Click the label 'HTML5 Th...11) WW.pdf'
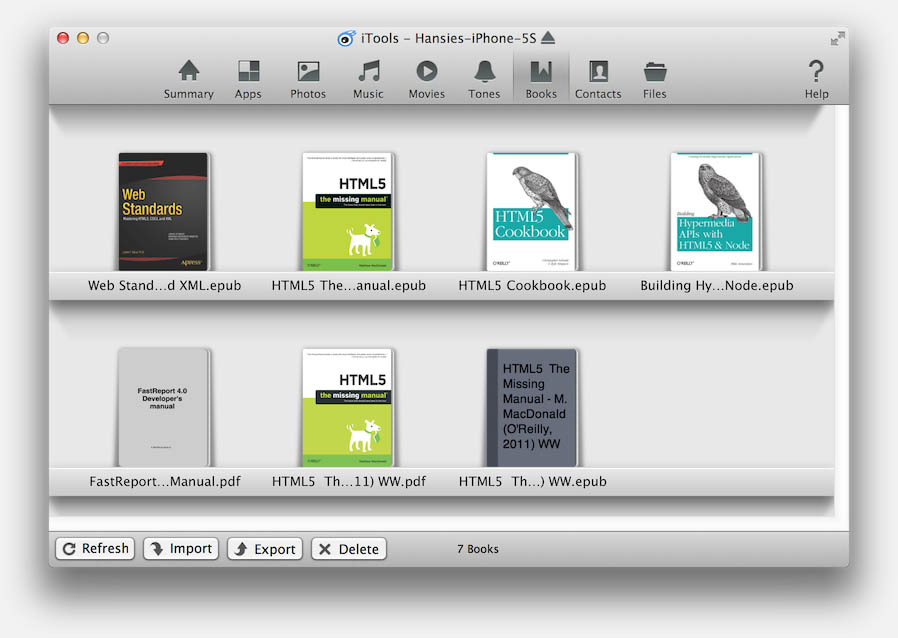898x638 pixels. pyautogui.click(x=349, y=481)
